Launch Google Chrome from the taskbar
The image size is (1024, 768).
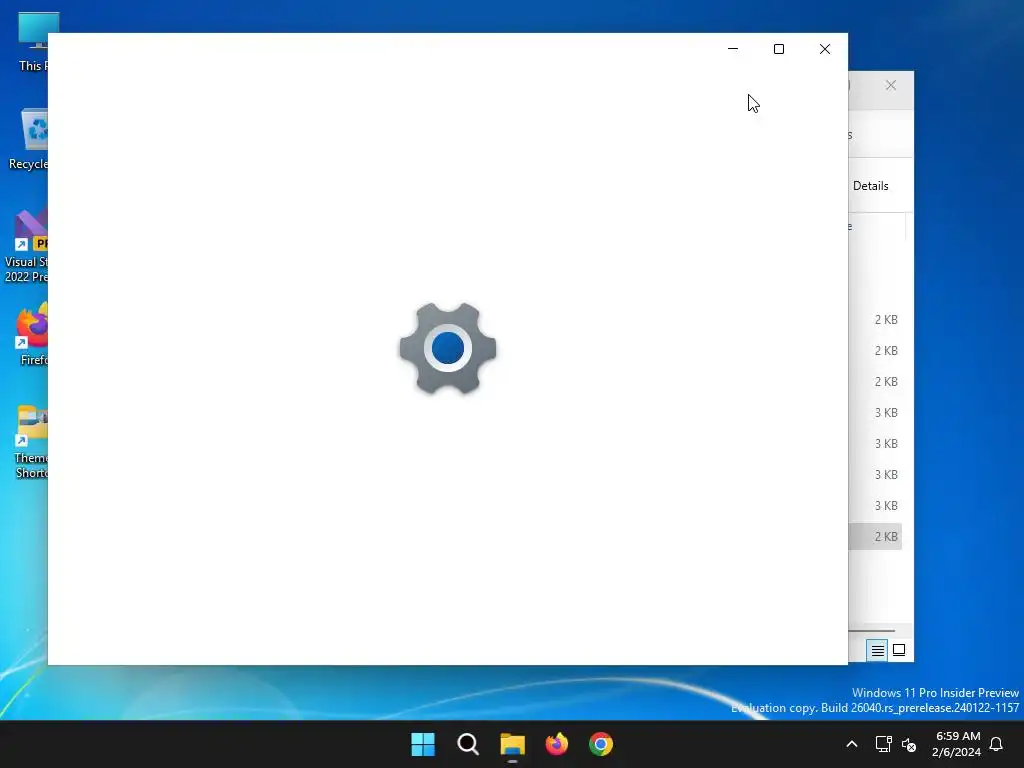601,744
